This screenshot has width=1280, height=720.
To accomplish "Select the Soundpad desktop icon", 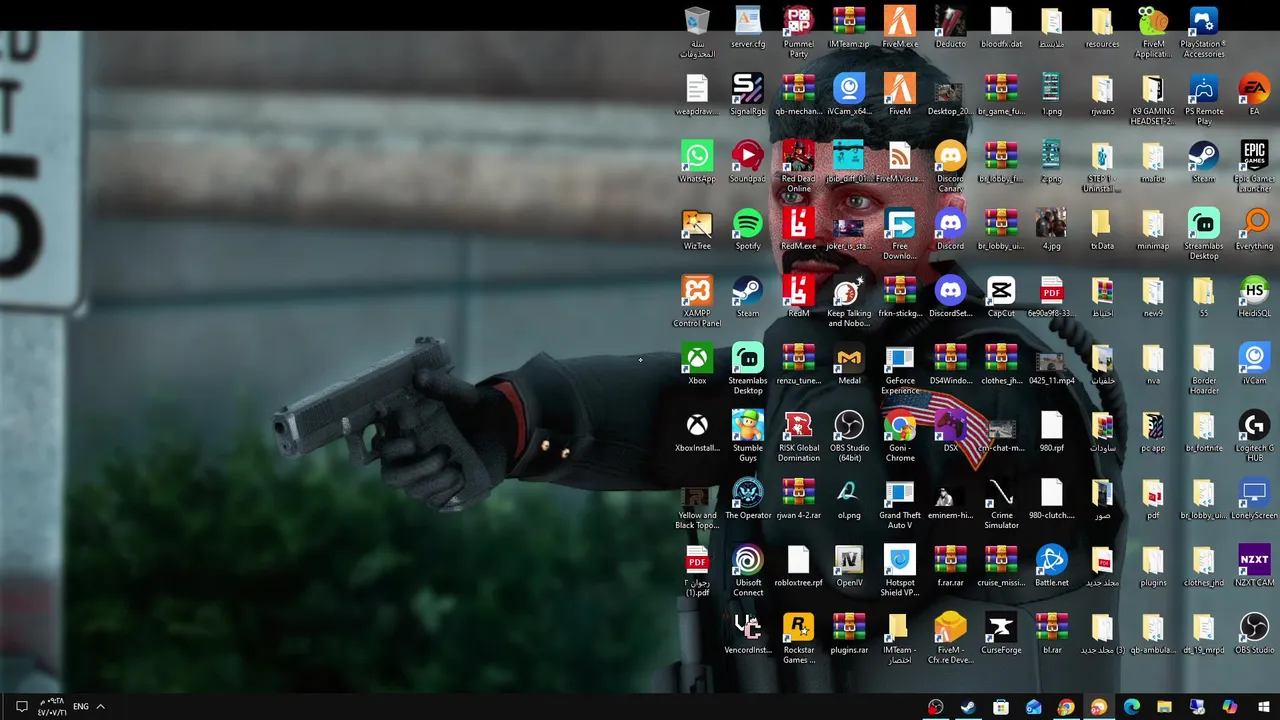I will tap(748, 161).
